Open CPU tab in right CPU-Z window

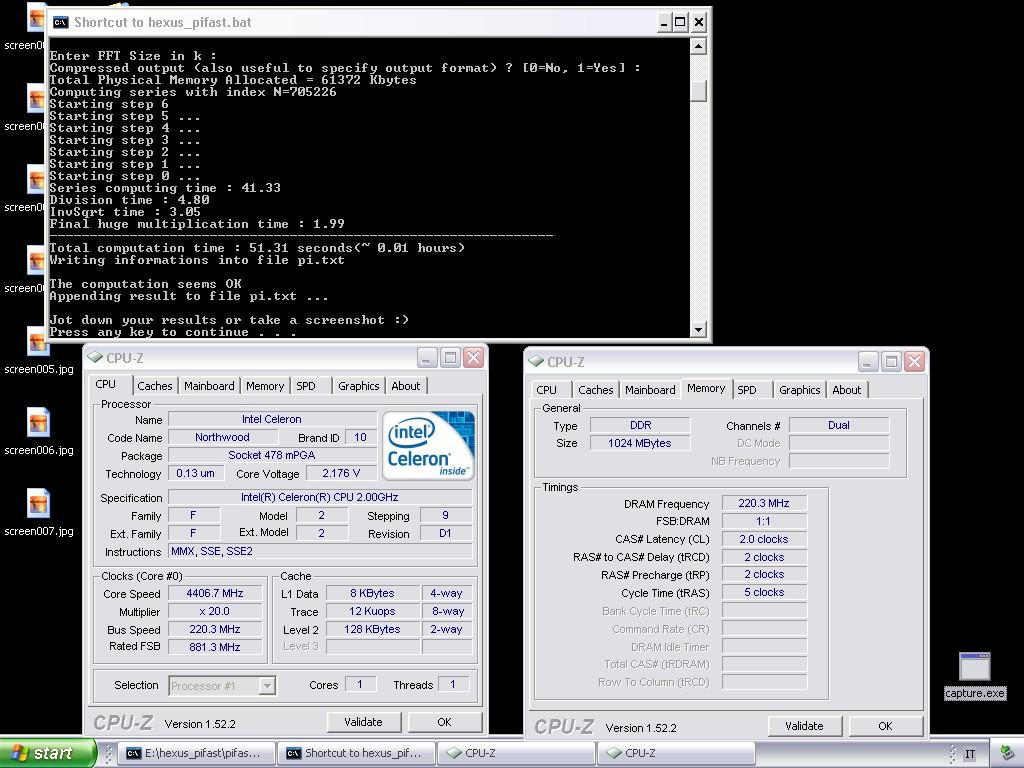[547, 390]
